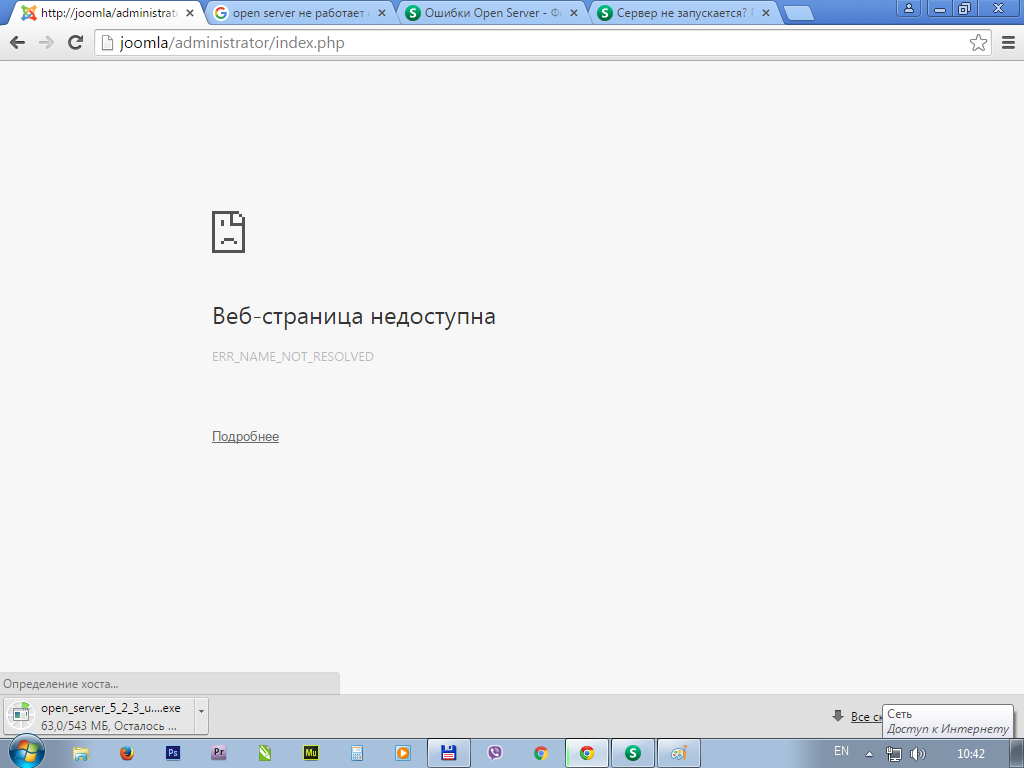The image size is (1024, 768).
Task: Open the Chrome user profile button
Action: (909, 8)
